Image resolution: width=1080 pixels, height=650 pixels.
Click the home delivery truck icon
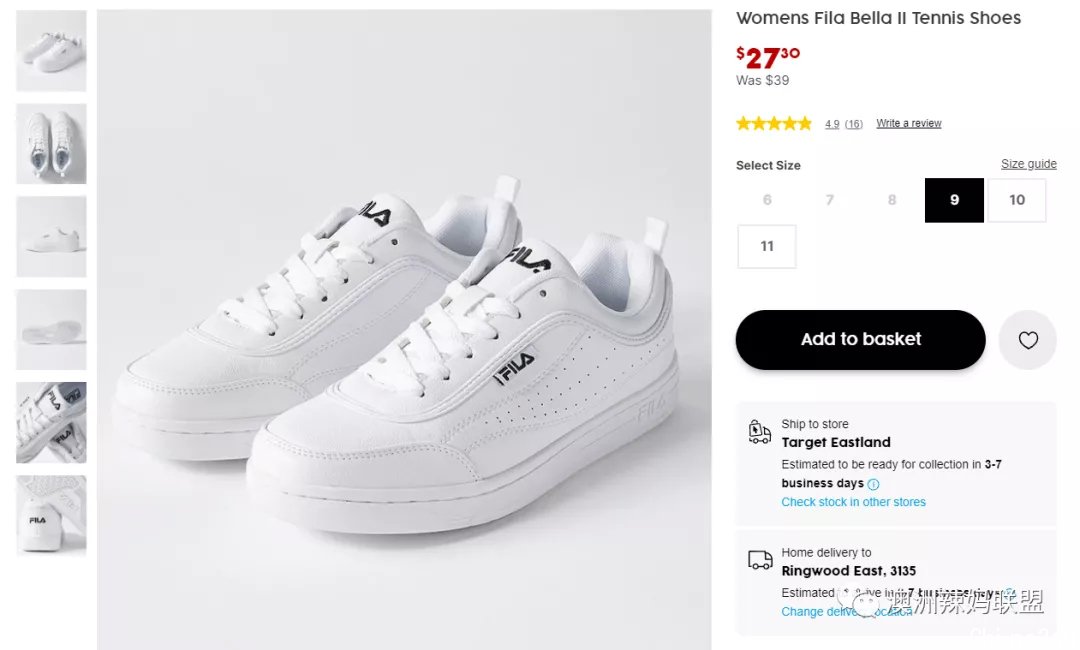760,560
